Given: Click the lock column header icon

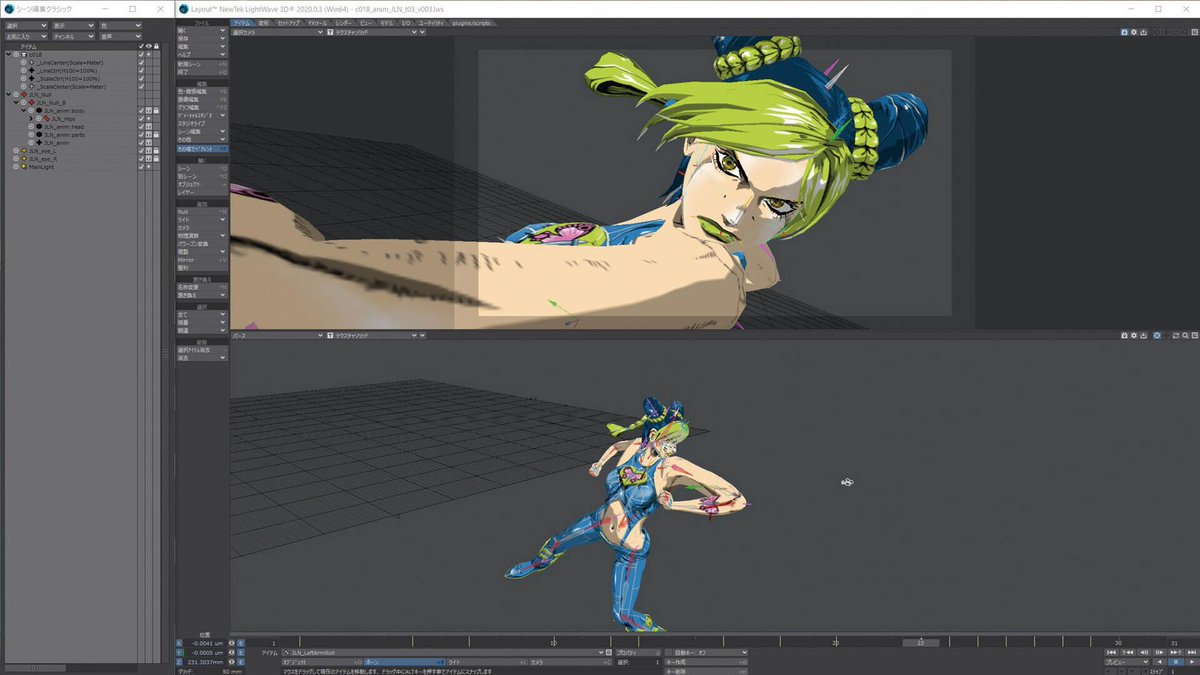Looking at the screenshot, I should pos(156,46).
